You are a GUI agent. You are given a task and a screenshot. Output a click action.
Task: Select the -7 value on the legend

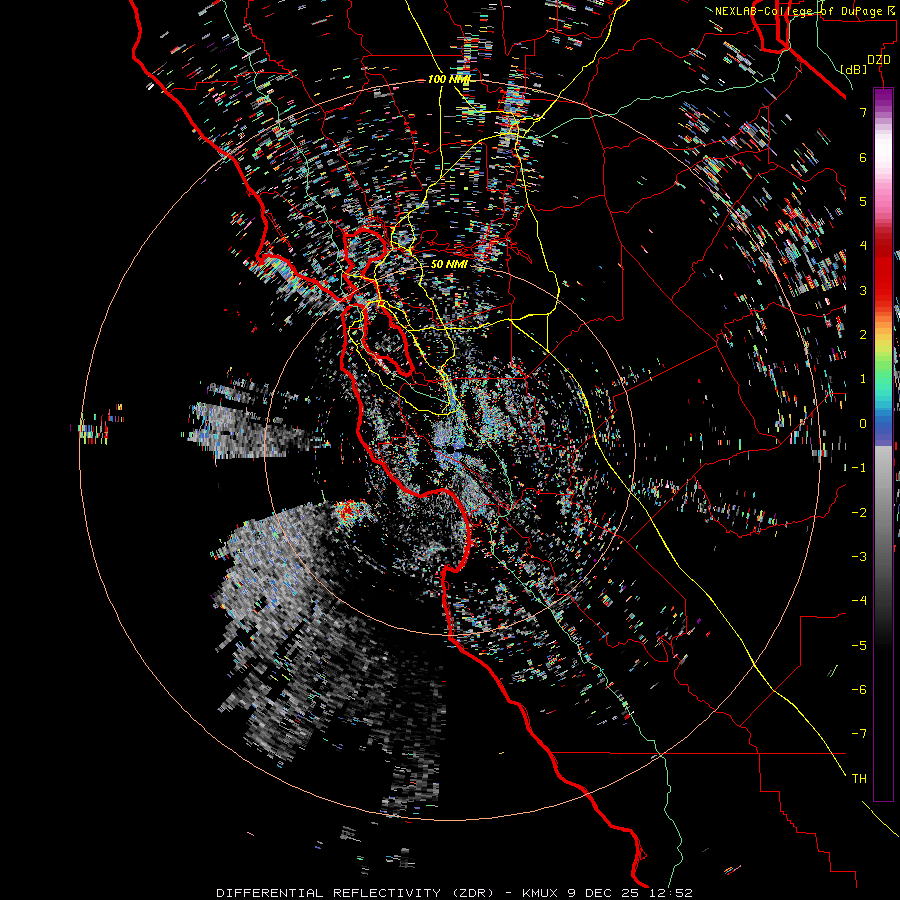[859, 734]
